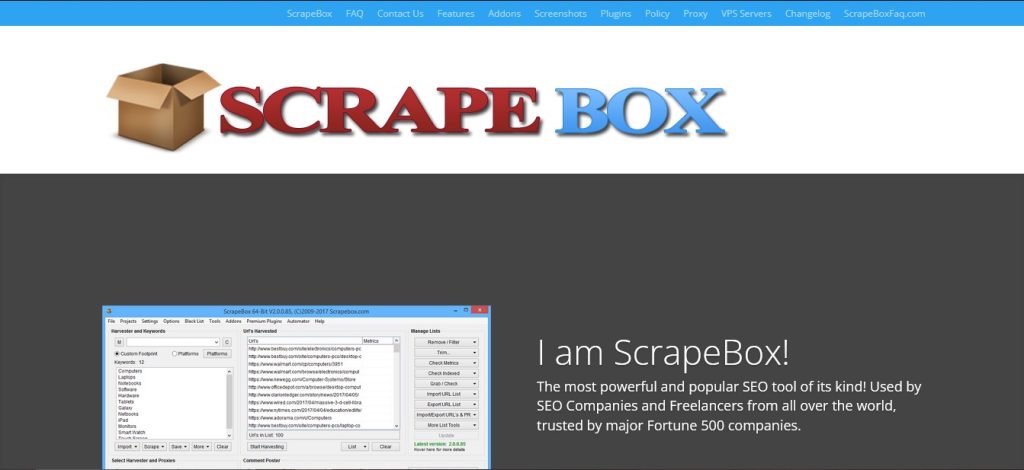Open the Screenshots nav link

click(x=560, y=13)
